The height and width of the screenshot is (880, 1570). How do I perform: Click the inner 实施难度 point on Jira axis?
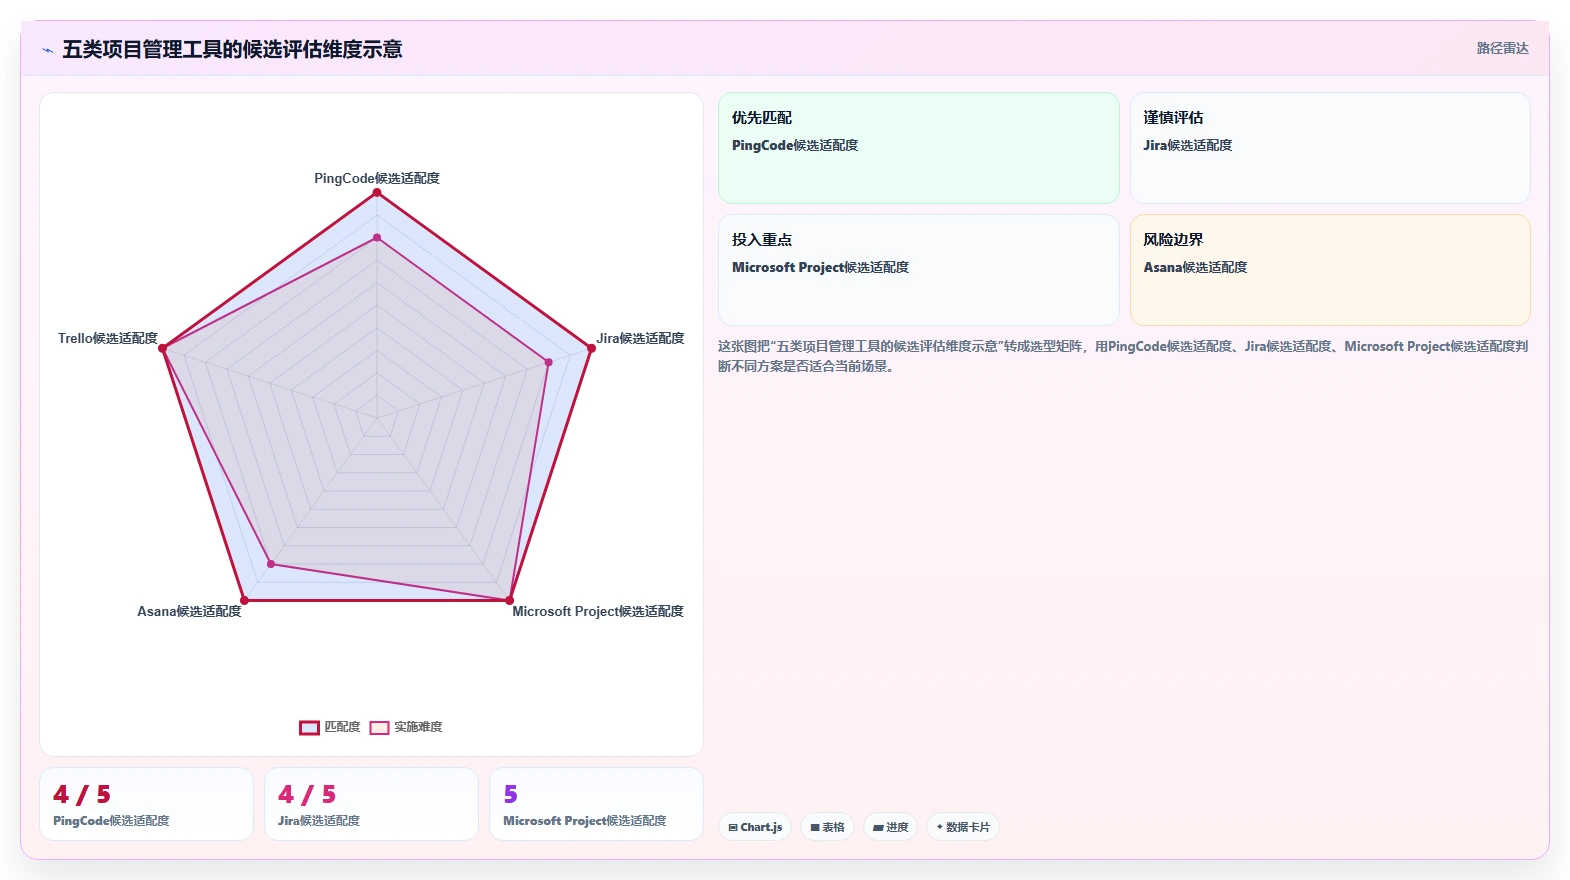(x=548, y=362)
